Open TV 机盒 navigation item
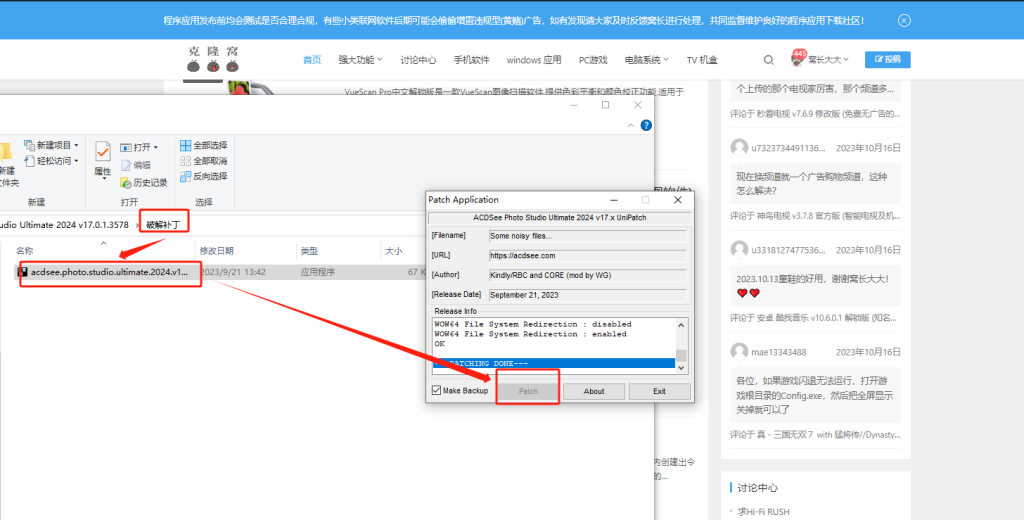 coord(702,60)
